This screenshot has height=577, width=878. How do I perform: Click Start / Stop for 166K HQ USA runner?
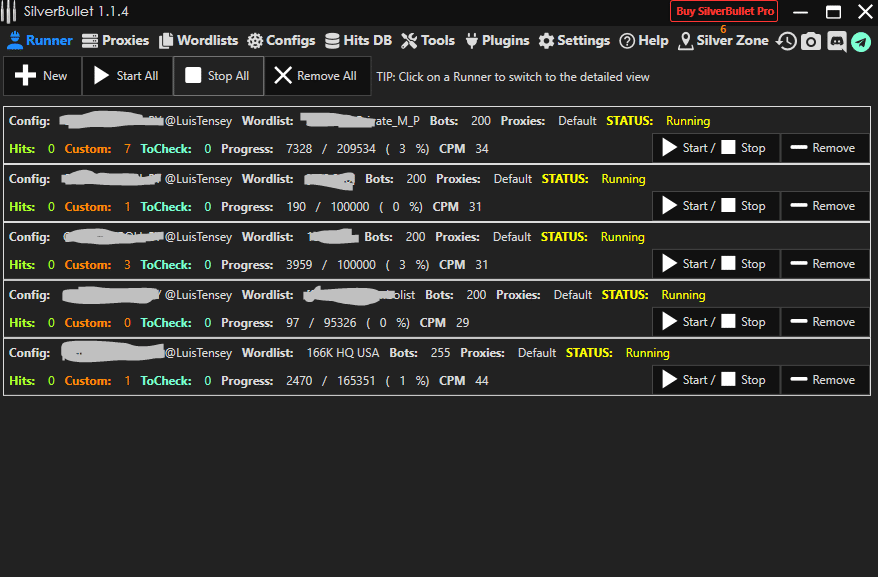pyautogui.click(x=716, y=380)
